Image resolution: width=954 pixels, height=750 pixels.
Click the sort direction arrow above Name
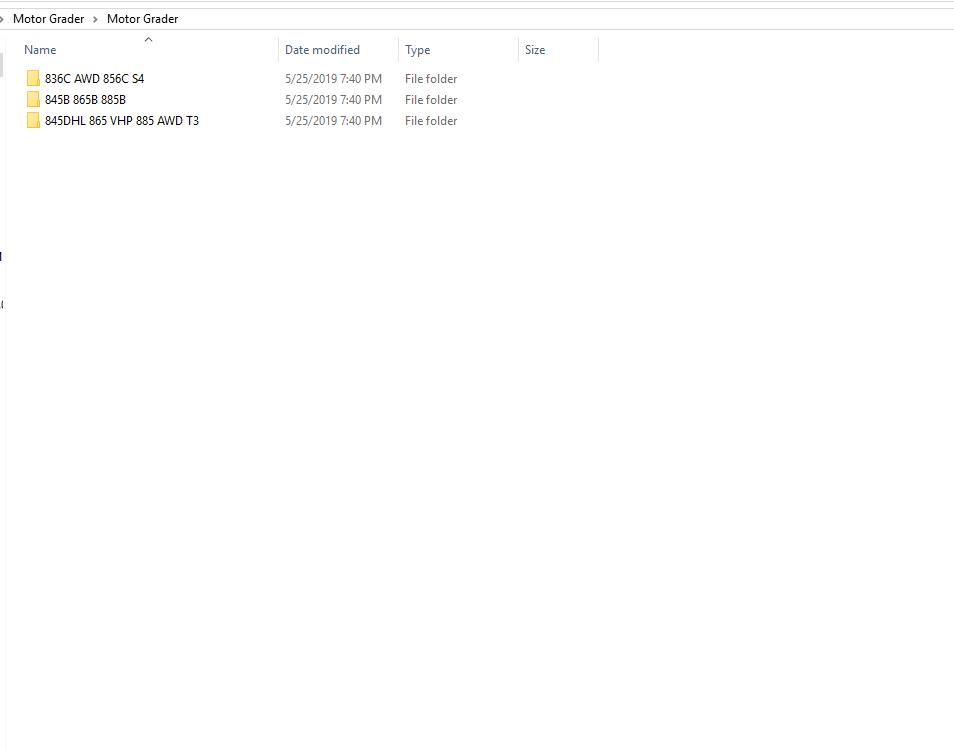click(148, 40)
